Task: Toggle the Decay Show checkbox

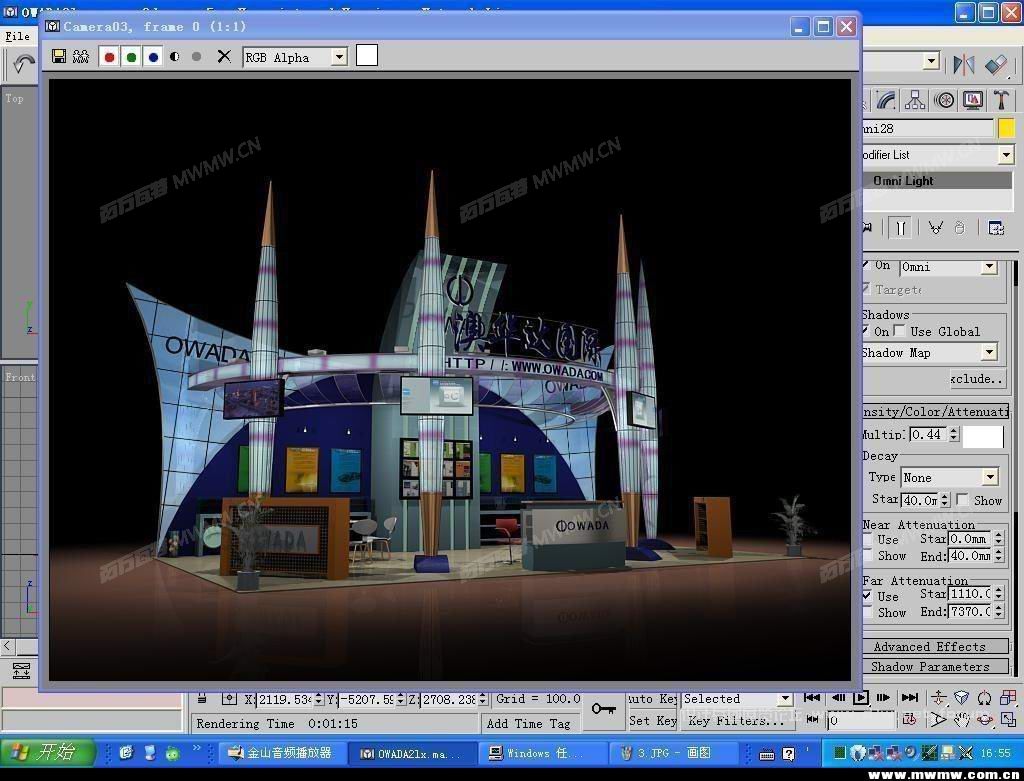Action: 962,500
